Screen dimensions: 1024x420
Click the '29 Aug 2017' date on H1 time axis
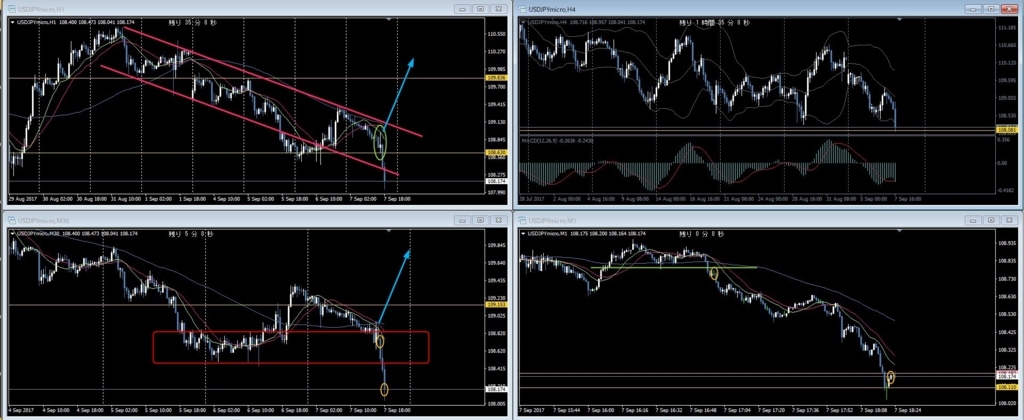[x=21, y=198]
